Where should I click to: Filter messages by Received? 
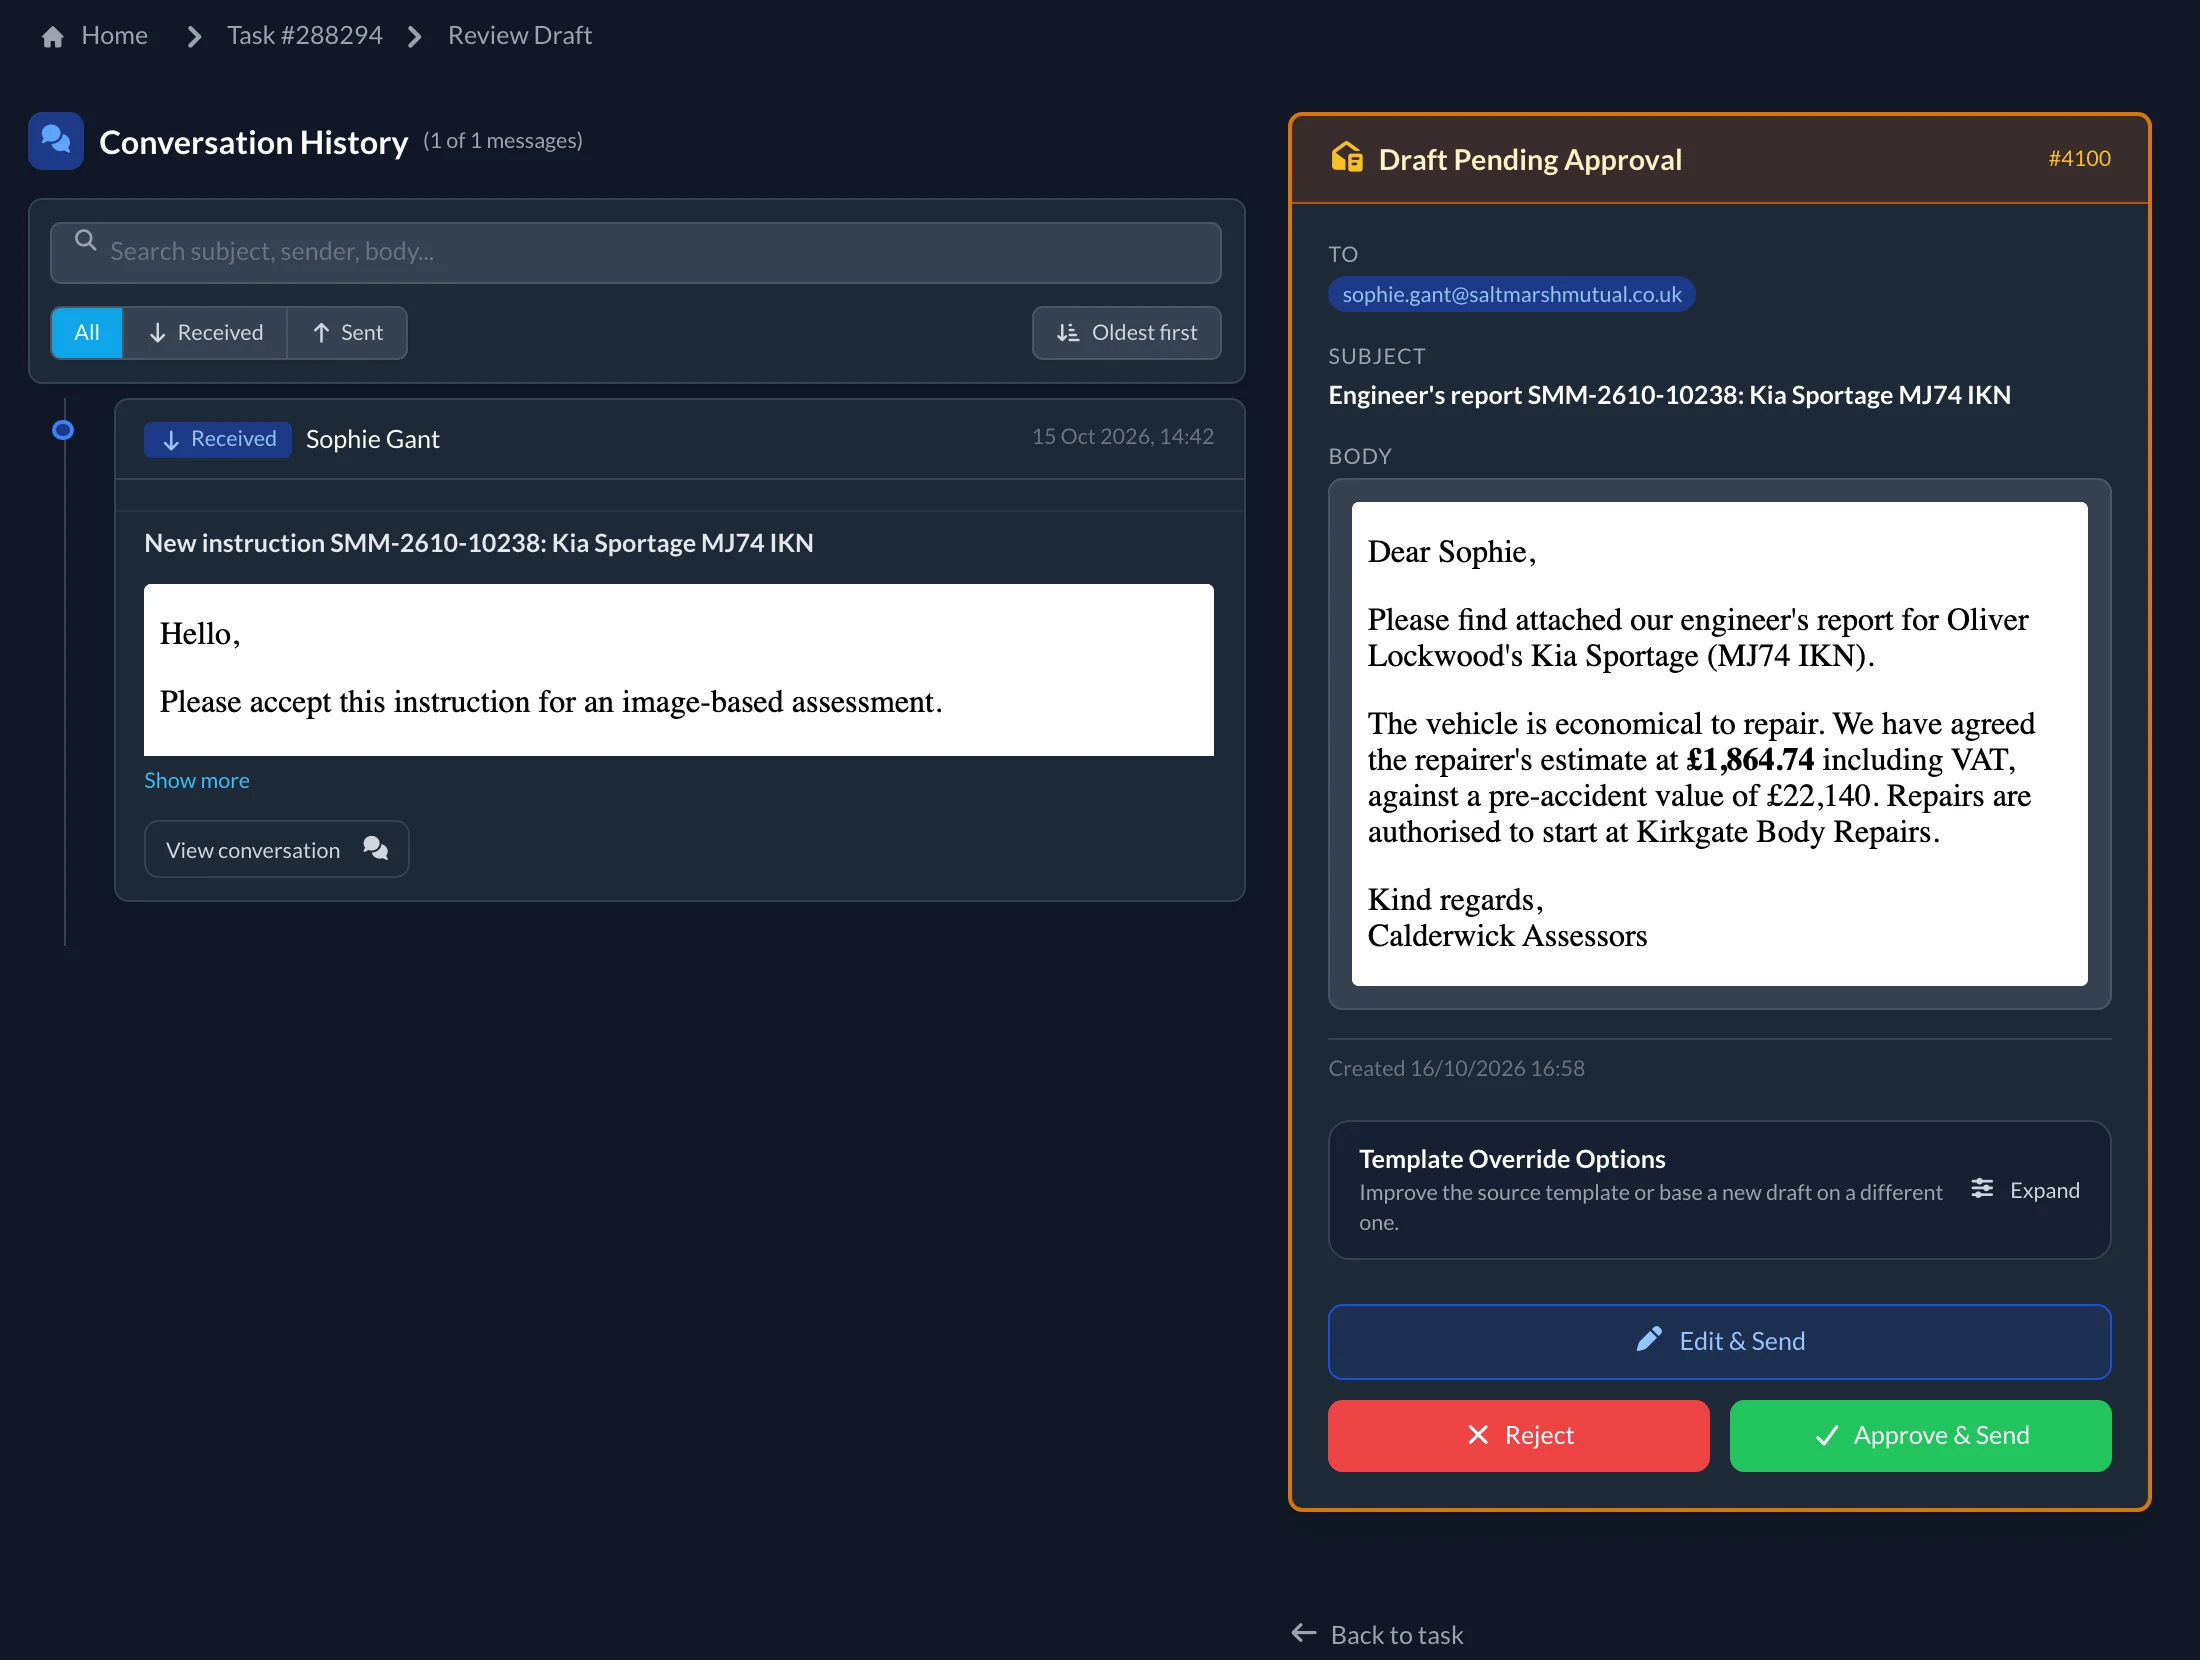(205, 333)
